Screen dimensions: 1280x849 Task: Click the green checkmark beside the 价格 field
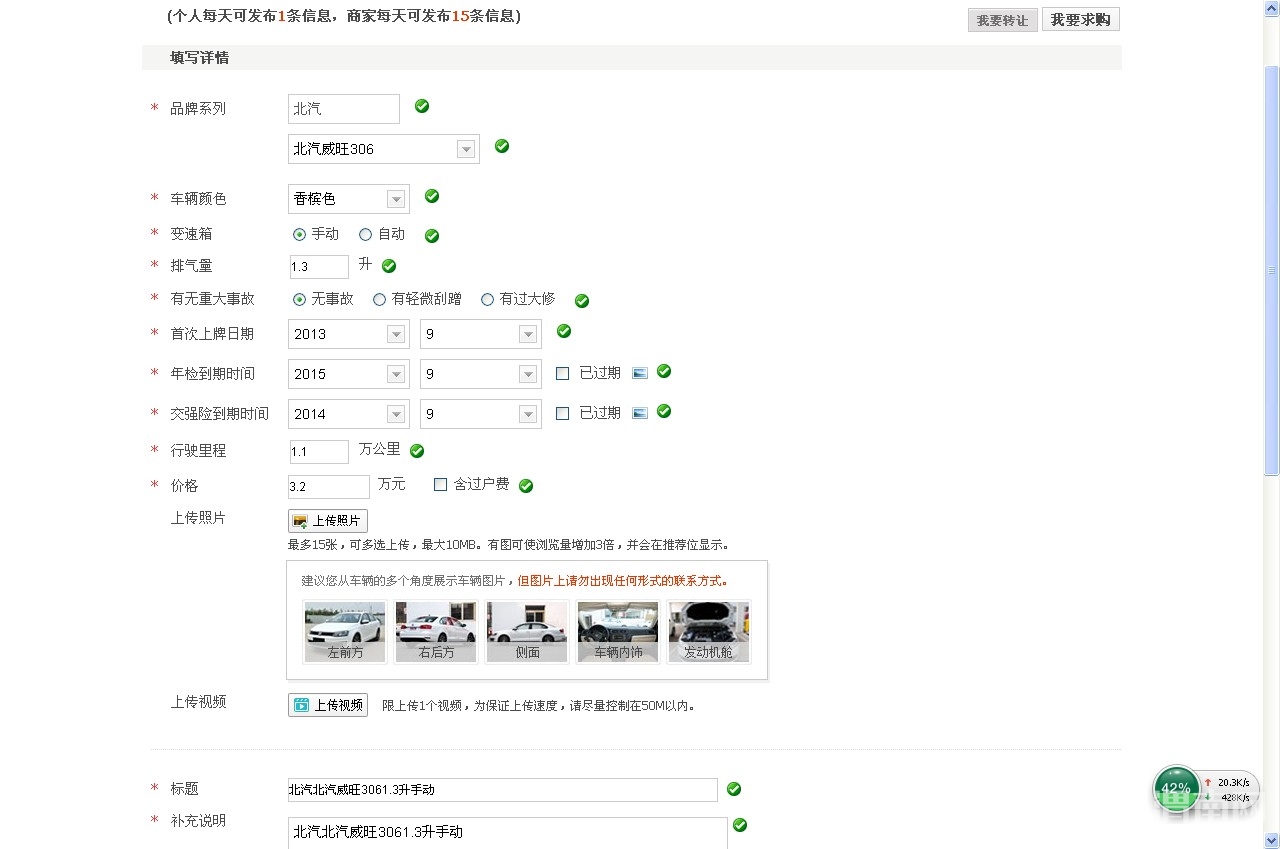coord(526,485)
